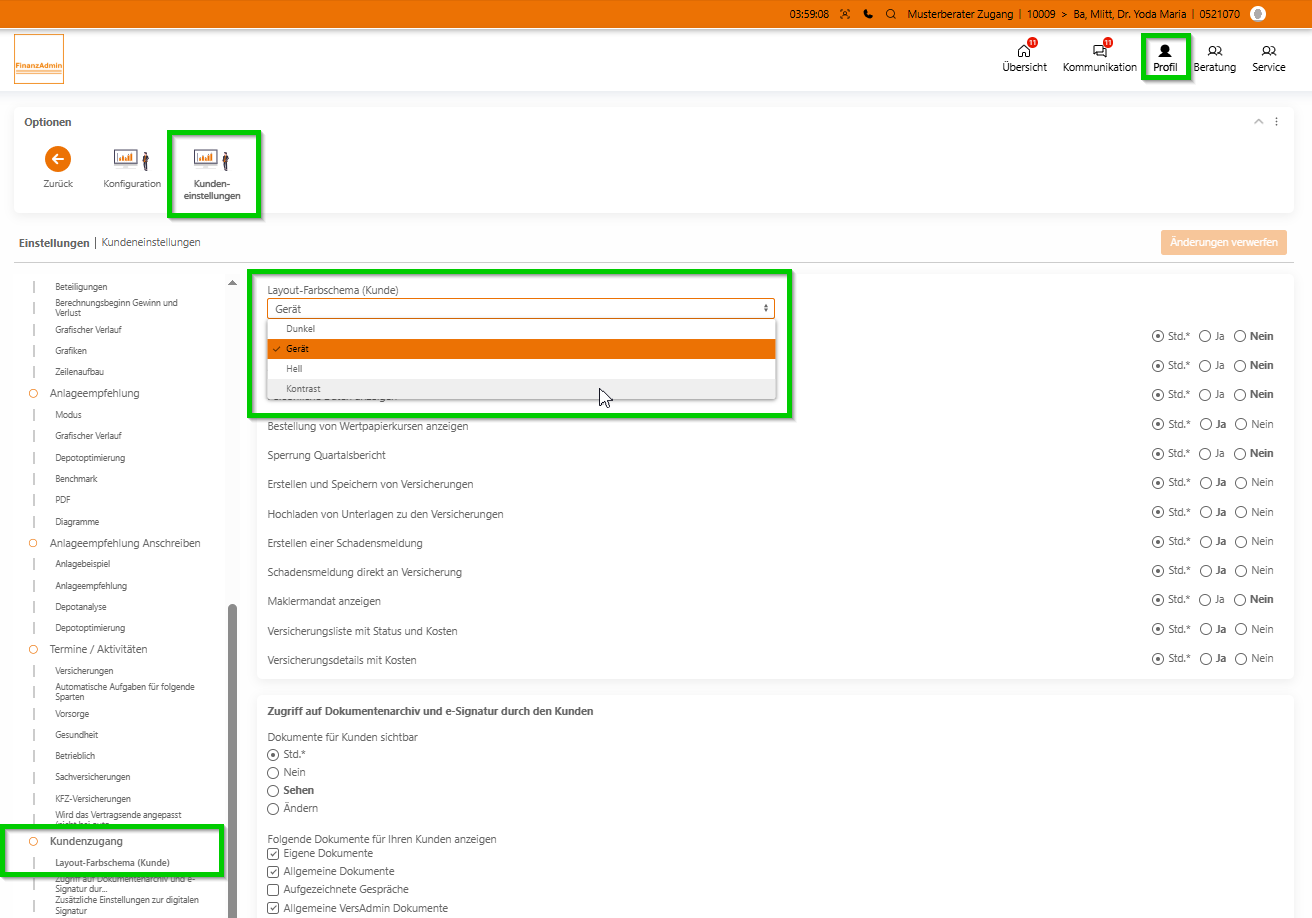Open the Konfiguration options icon
Viewport: 1312px width, 918px height.
131,160
